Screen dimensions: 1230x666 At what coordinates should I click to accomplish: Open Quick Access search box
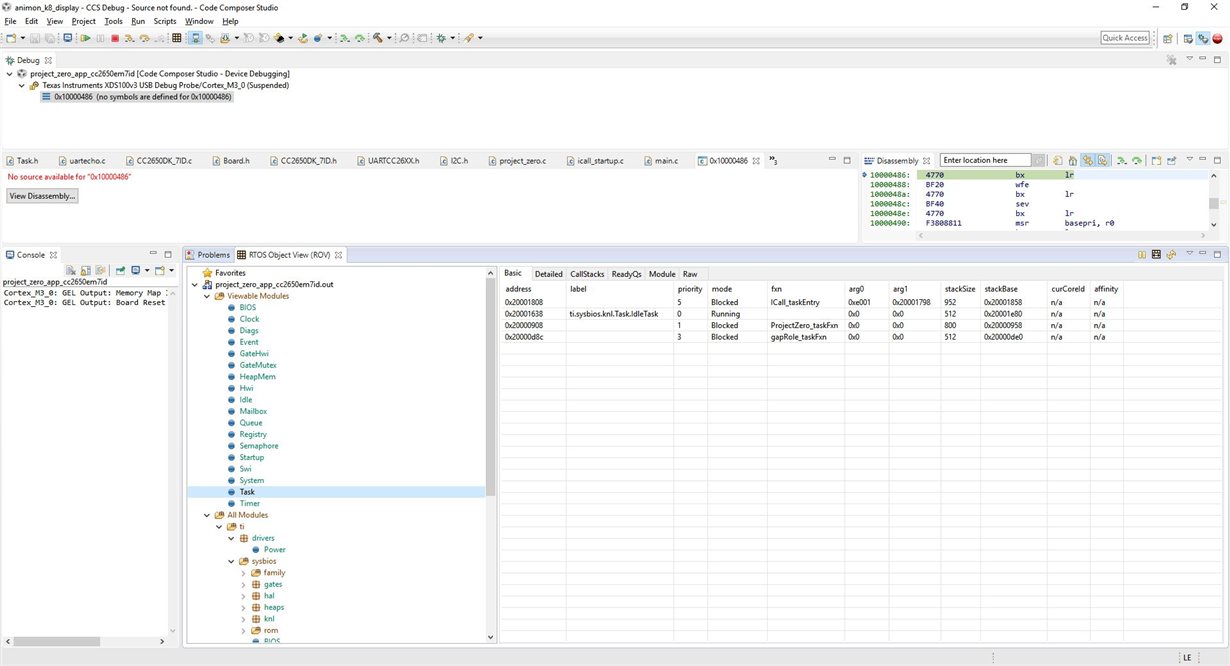coord(1125,38)
